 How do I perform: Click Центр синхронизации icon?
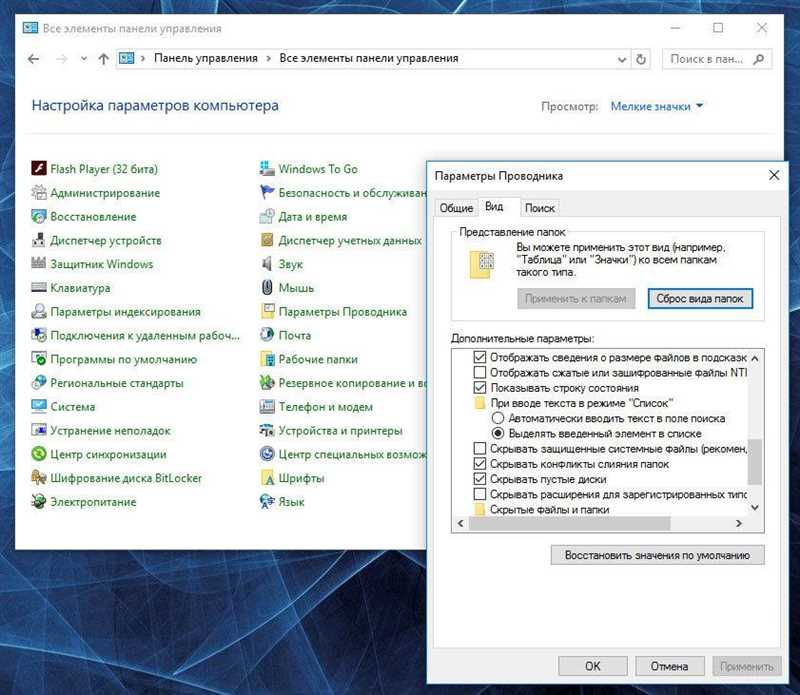(39, 454)
